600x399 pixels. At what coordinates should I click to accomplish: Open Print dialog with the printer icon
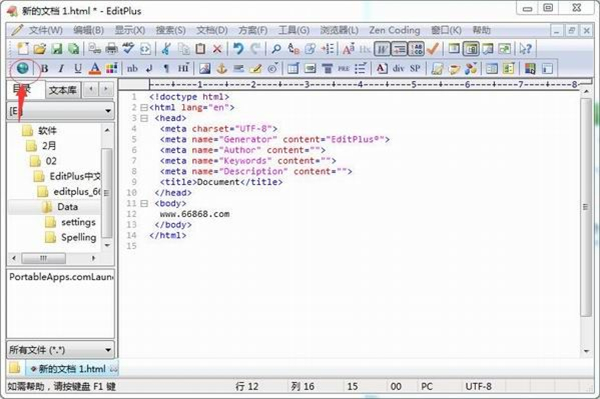(x=111, y=49)
